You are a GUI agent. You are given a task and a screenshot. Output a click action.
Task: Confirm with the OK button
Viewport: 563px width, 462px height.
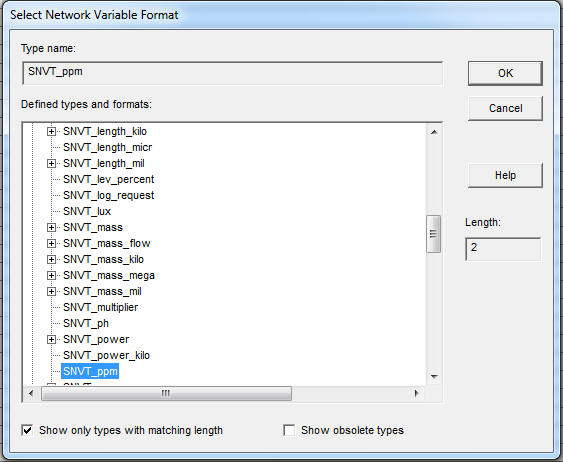pos(505,73)
